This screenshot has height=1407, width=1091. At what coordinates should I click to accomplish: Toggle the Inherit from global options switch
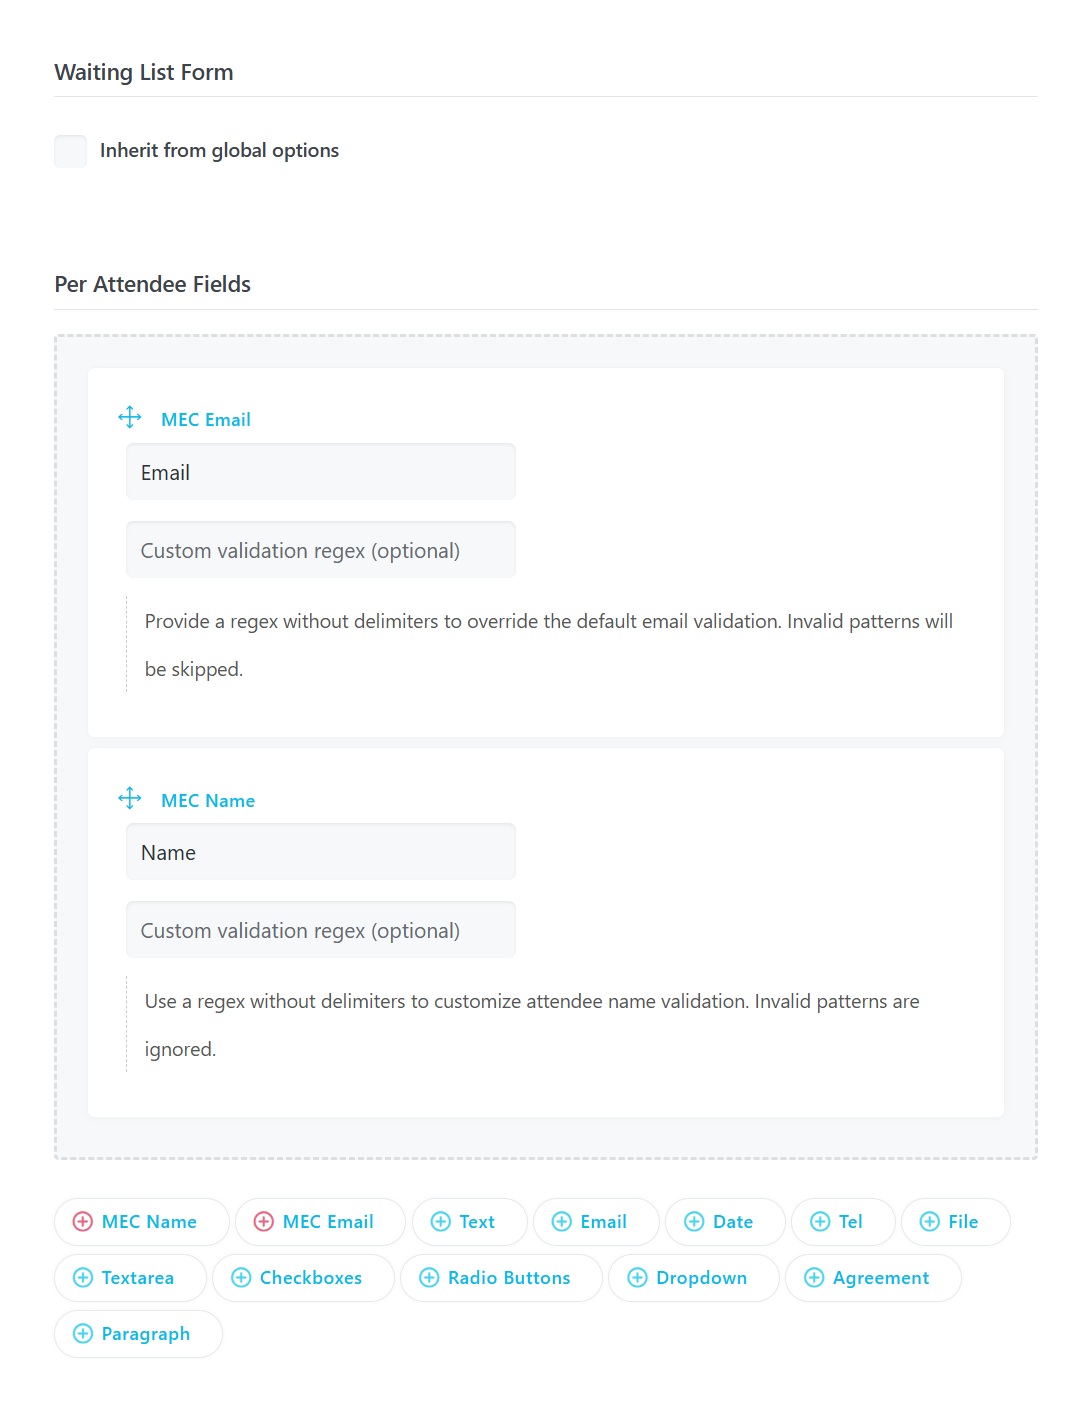pyautogui.click(x=69, y=151)
